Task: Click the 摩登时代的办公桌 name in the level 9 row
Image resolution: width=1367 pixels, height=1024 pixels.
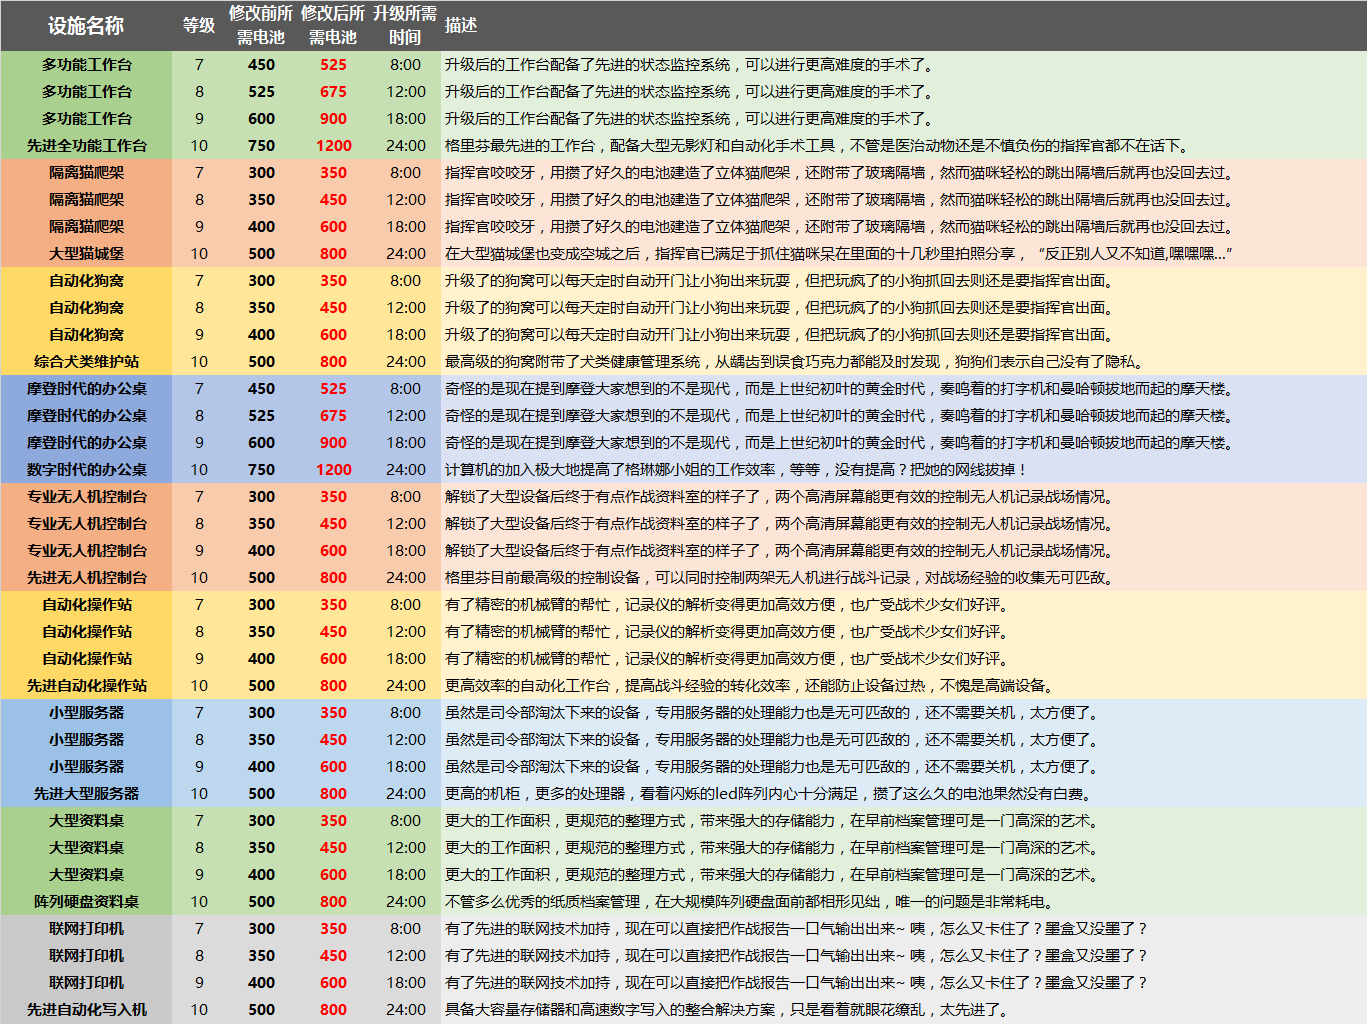Action: tap(87, 443)
